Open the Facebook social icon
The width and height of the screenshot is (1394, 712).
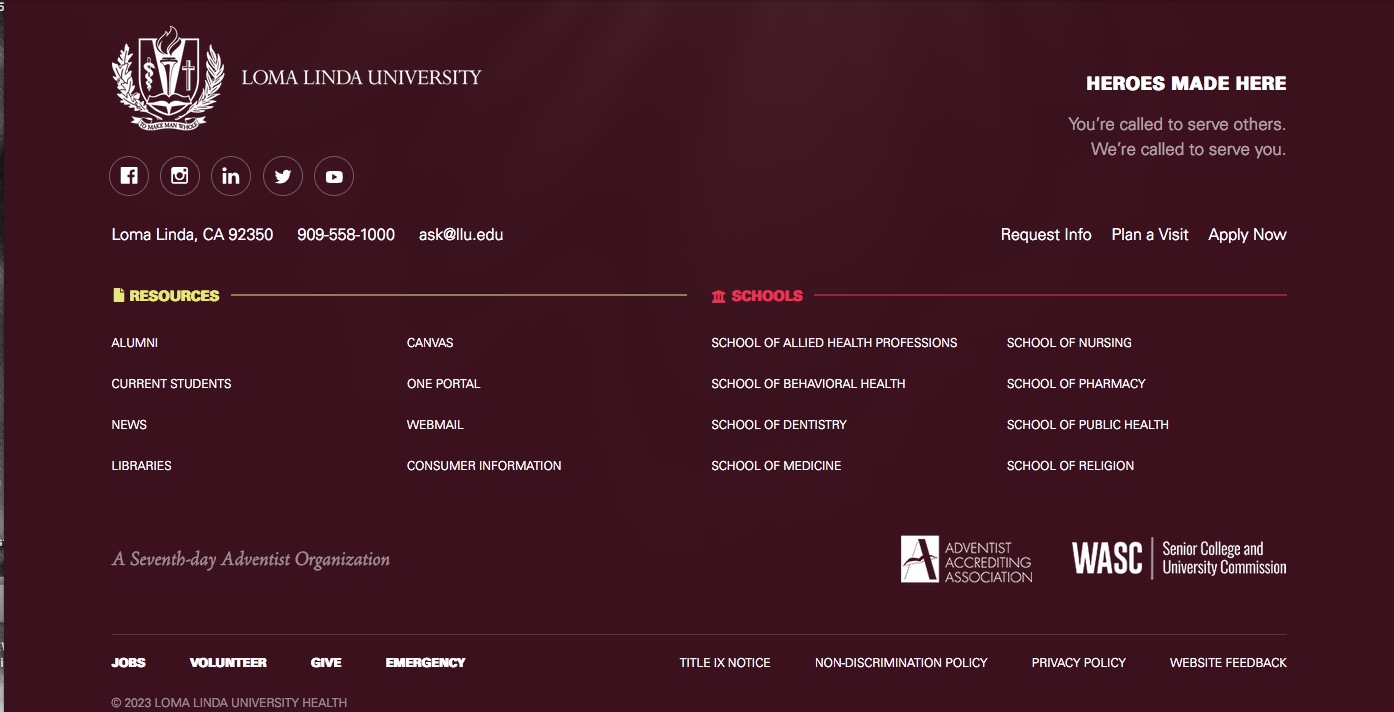pyautogui.click(x=129, y=176)
